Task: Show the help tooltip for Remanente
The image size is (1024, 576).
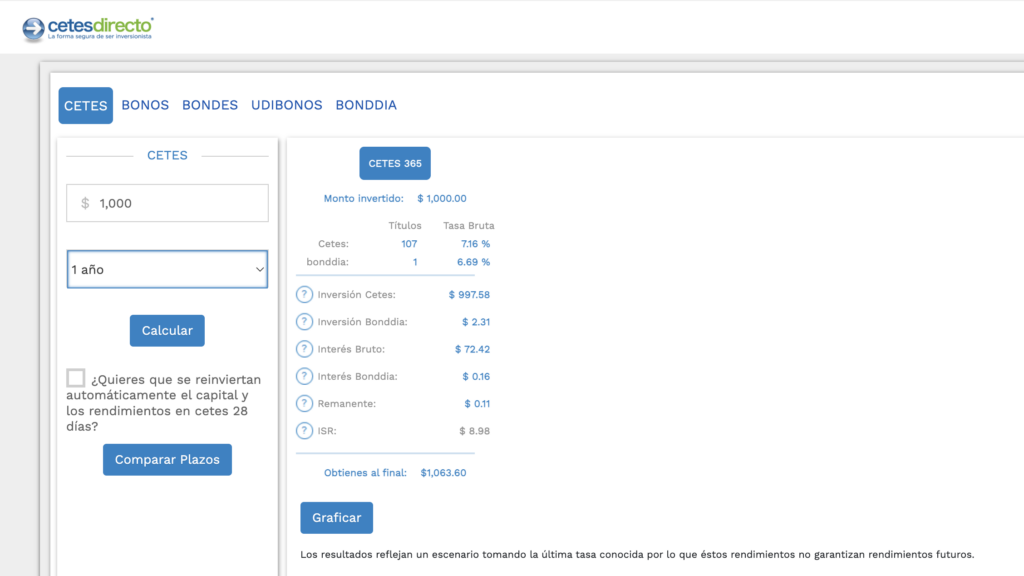Action: (x=305, y=403)
